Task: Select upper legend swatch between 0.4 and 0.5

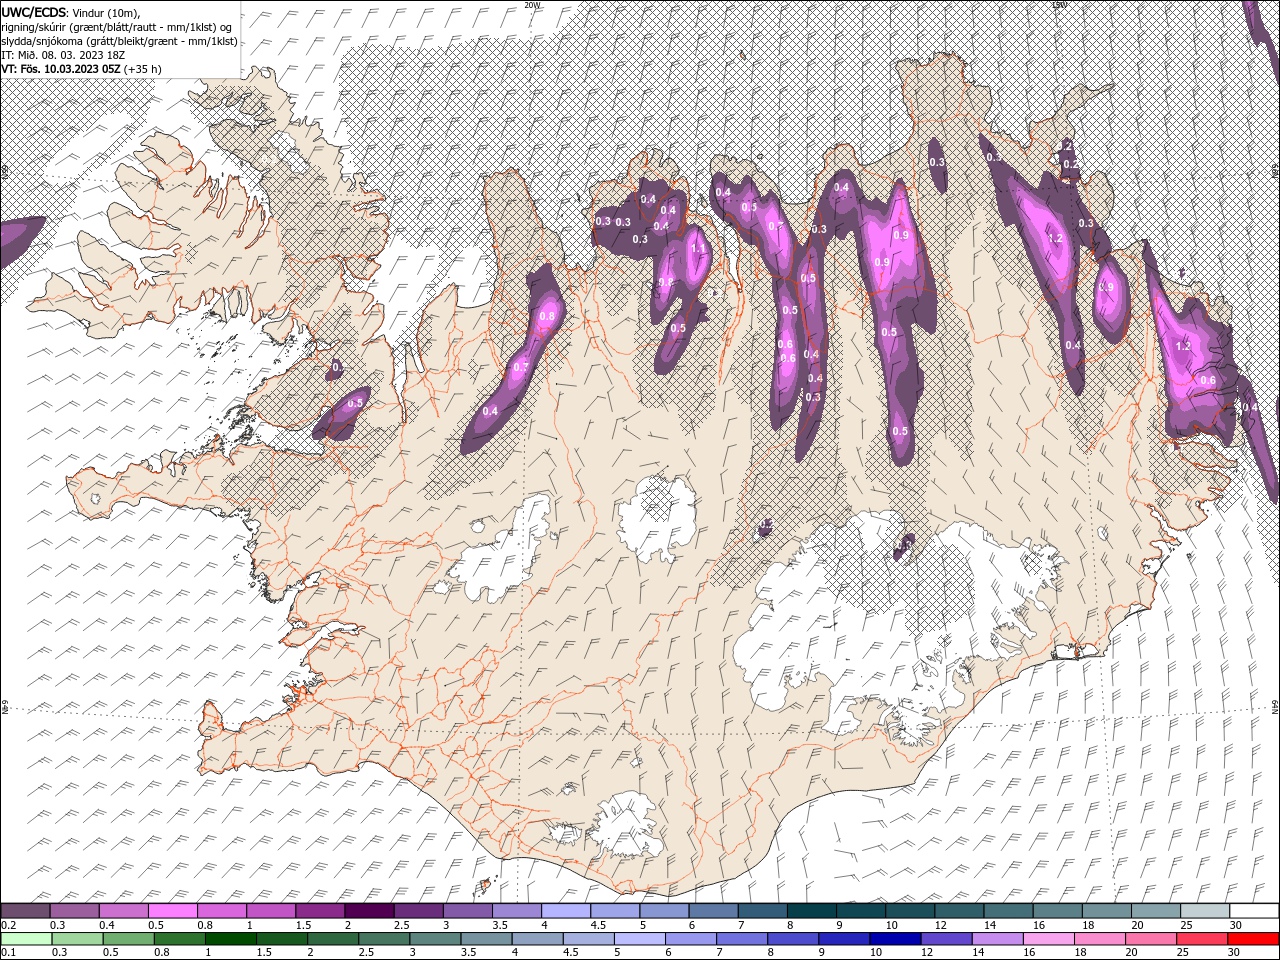Action: (x=123, y=911)
